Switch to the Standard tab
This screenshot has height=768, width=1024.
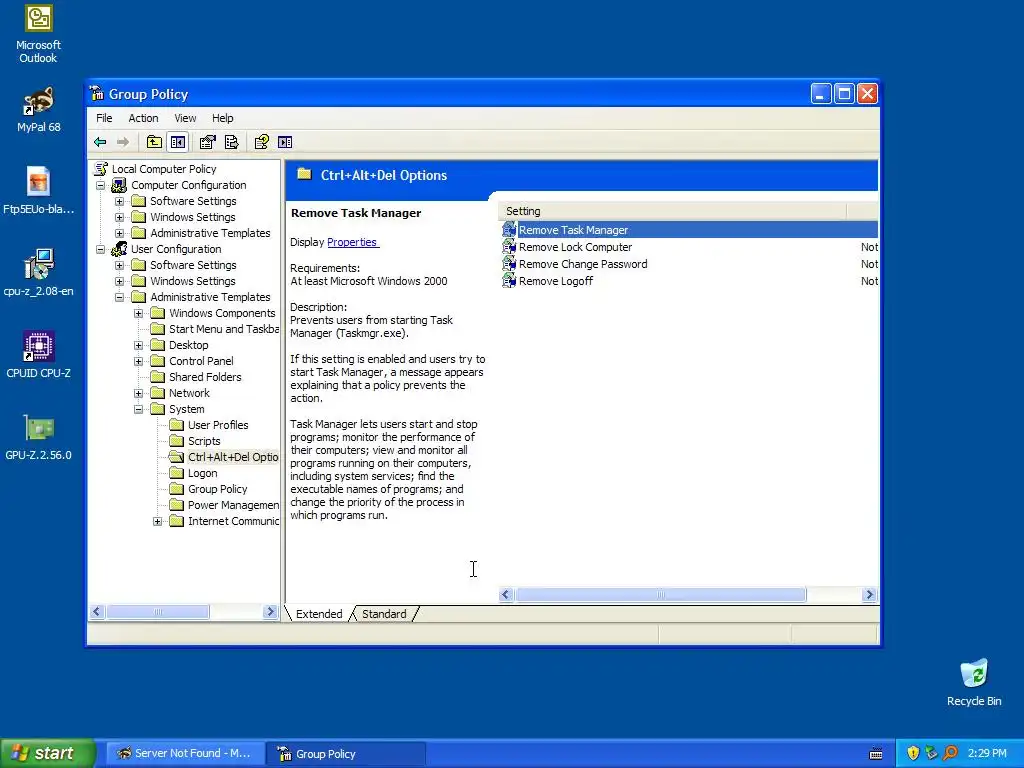[384, 614]
